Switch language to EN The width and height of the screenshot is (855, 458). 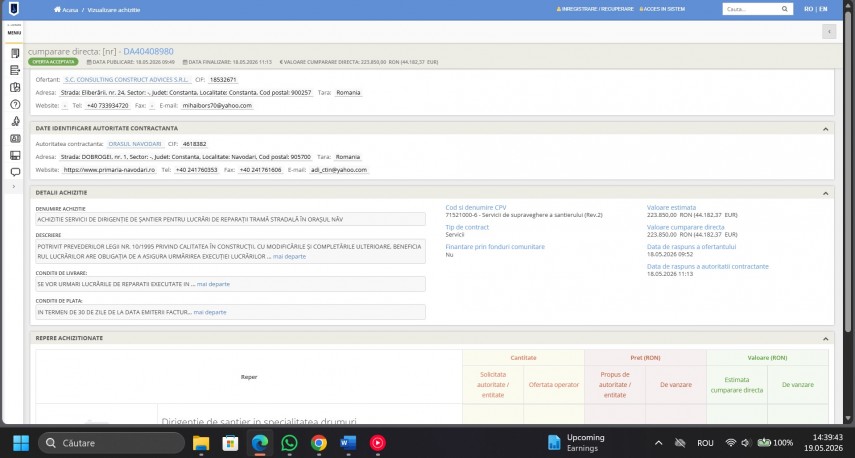(823, 9)
